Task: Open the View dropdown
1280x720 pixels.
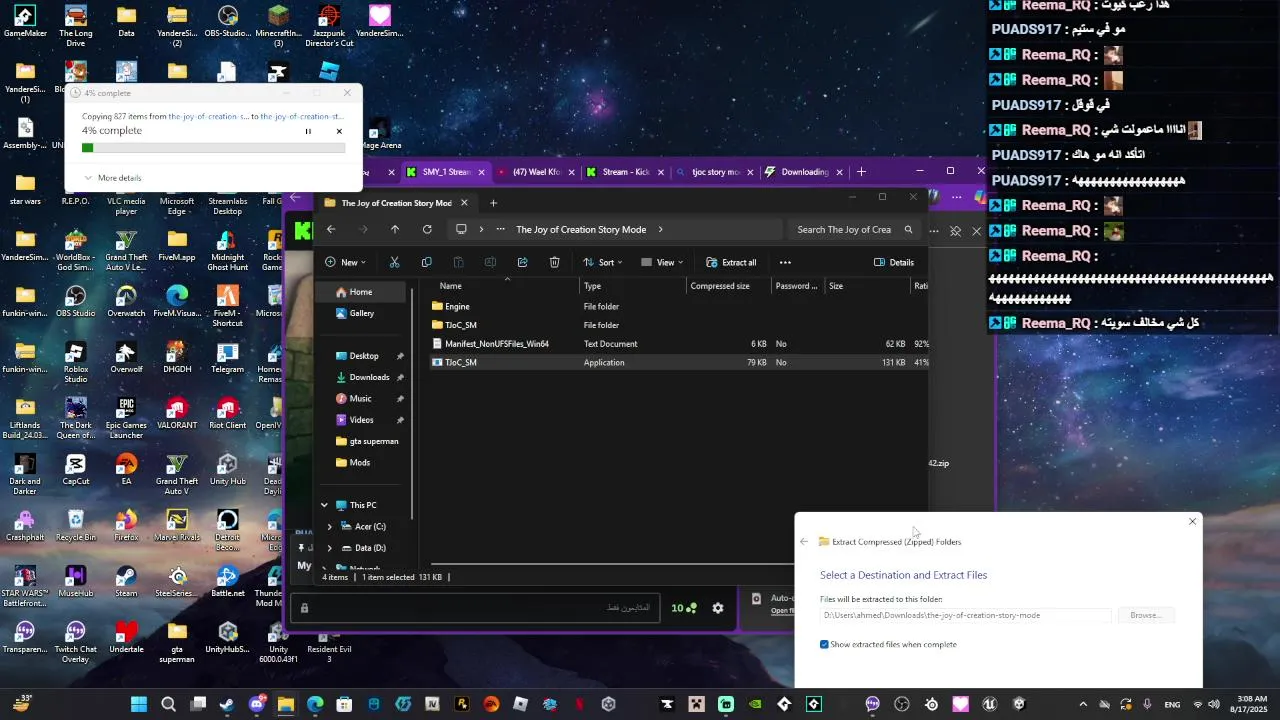Action: [662, 262]
